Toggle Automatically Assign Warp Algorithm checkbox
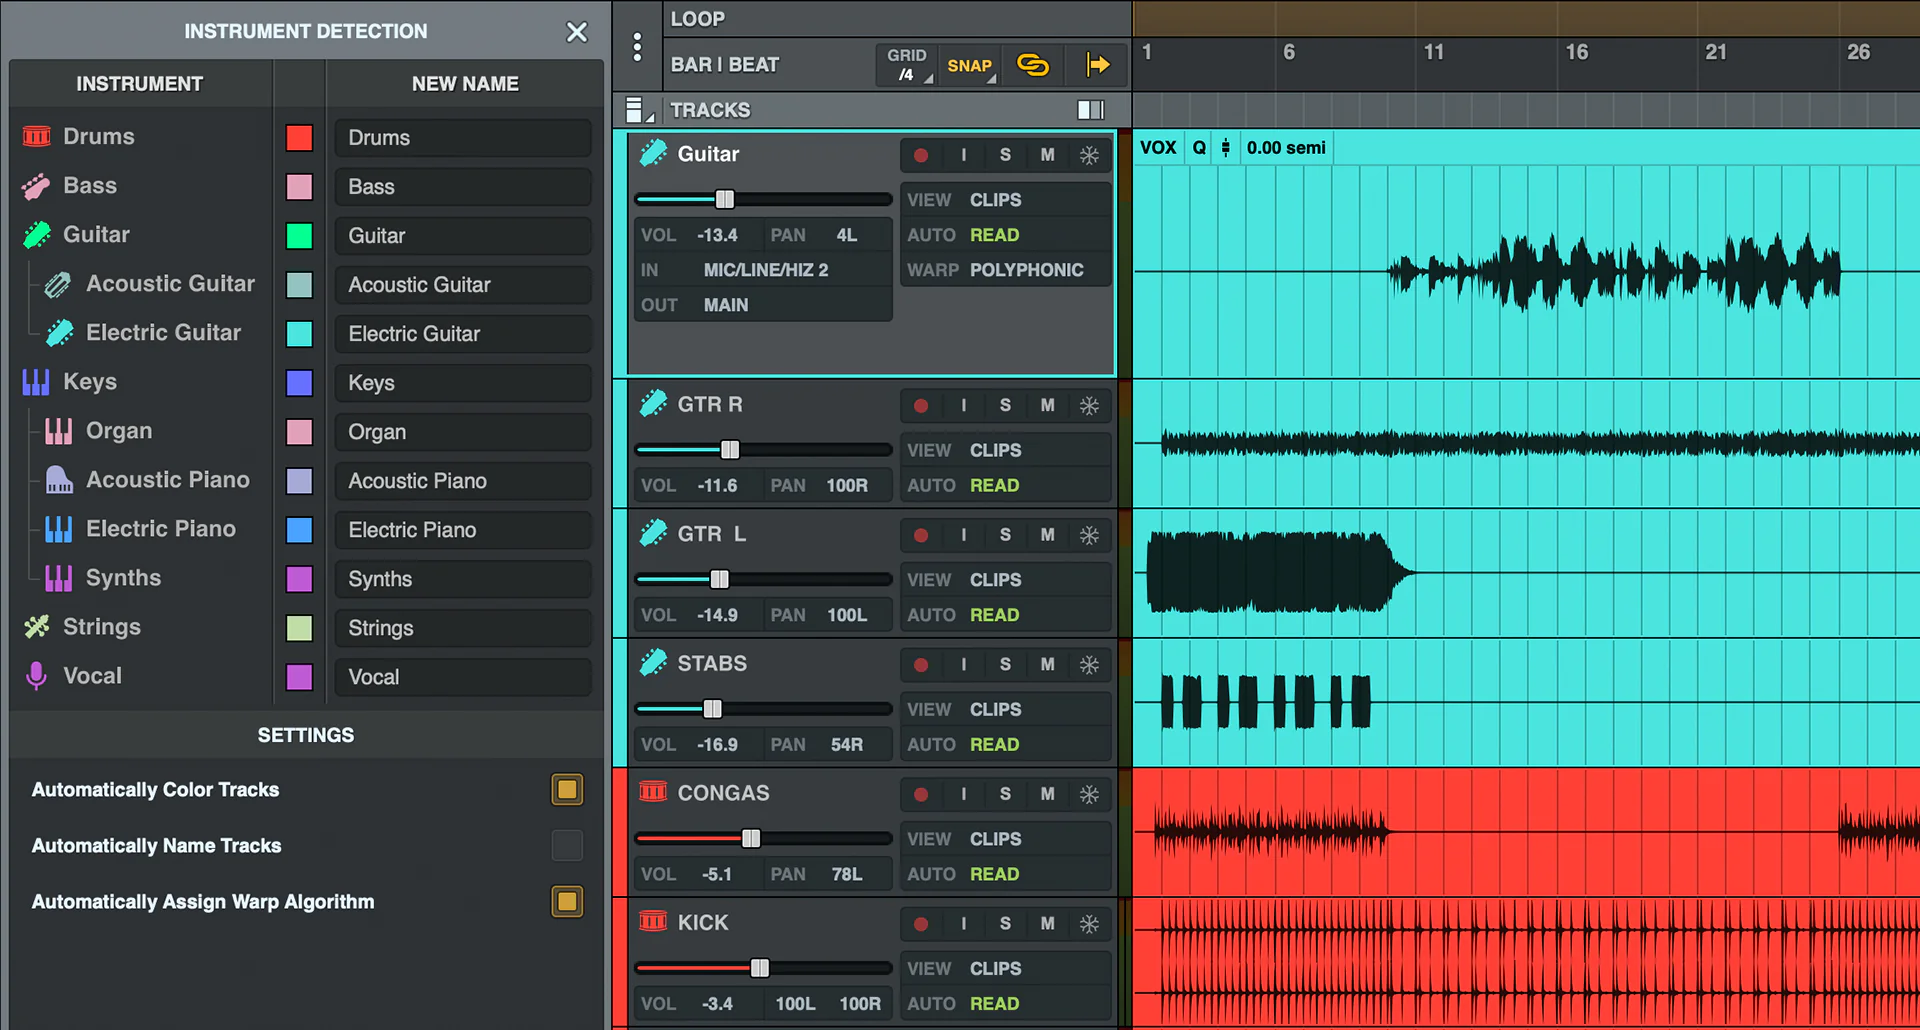 (567, 902)
